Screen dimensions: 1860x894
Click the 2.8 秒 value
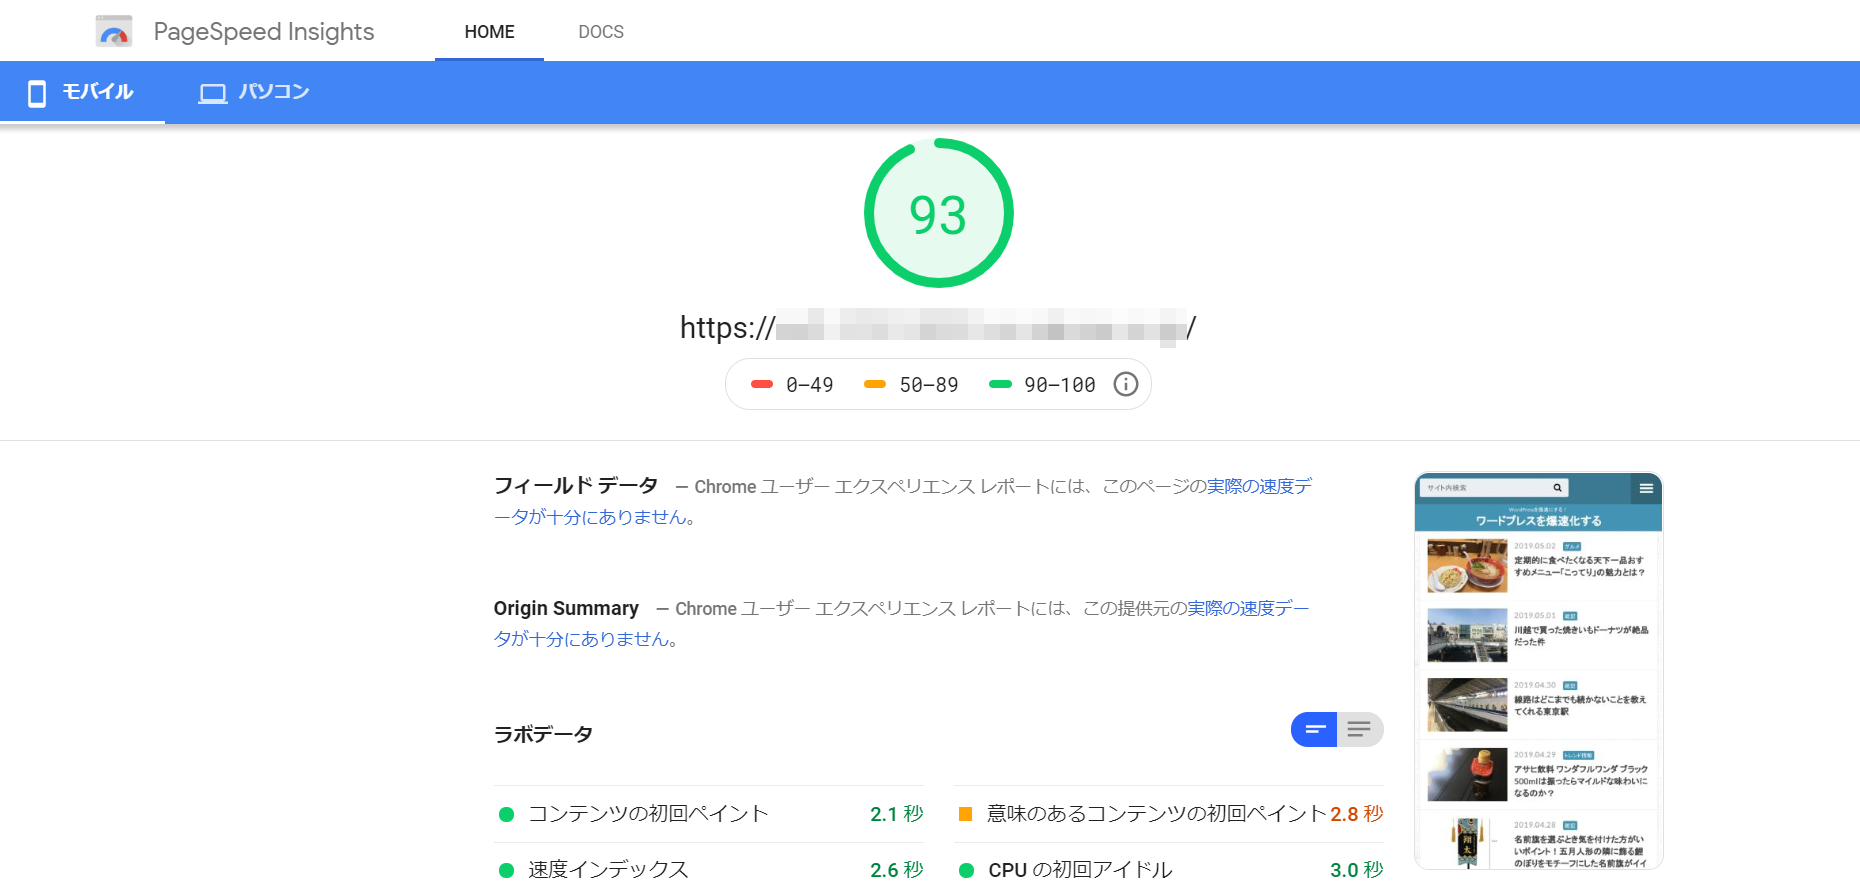pyautogui.click(x=1357, y=814)
